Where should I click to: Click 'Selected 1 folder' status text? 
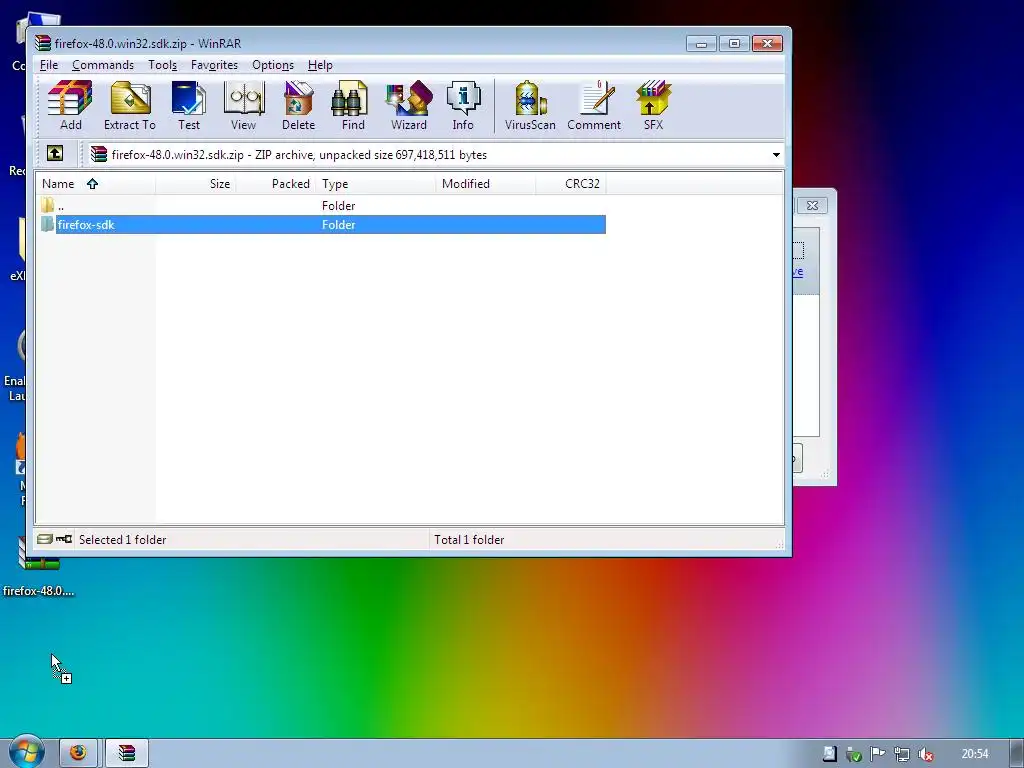click(122, 539)
